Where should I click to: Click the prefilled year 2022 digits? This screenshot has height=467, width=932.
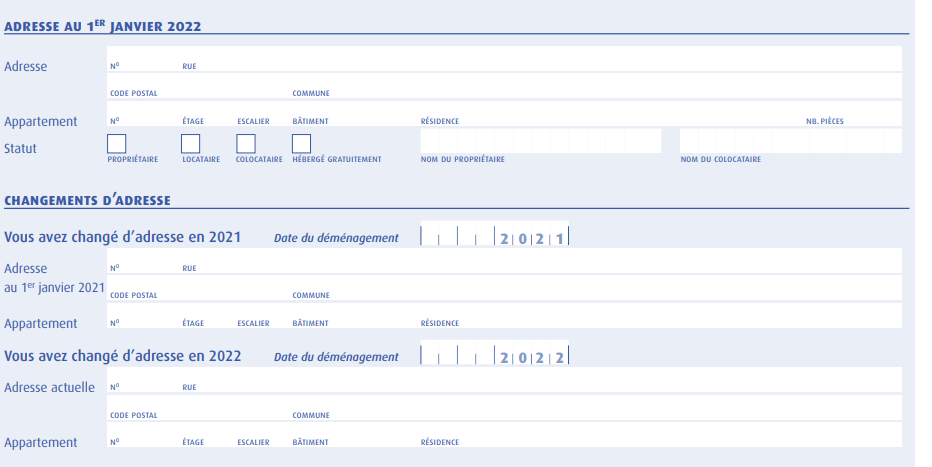[x=532, y=358]
